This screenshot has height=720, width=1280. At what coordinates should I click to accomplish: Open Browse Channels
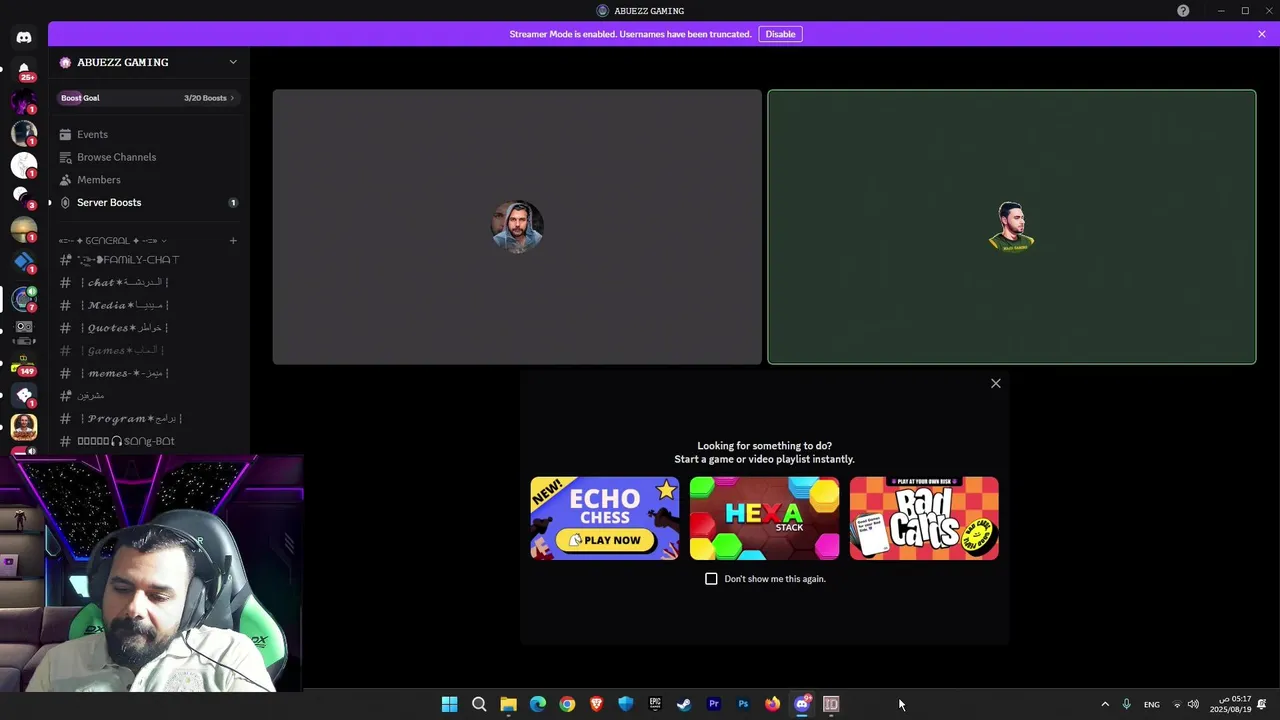click(149, 157)
